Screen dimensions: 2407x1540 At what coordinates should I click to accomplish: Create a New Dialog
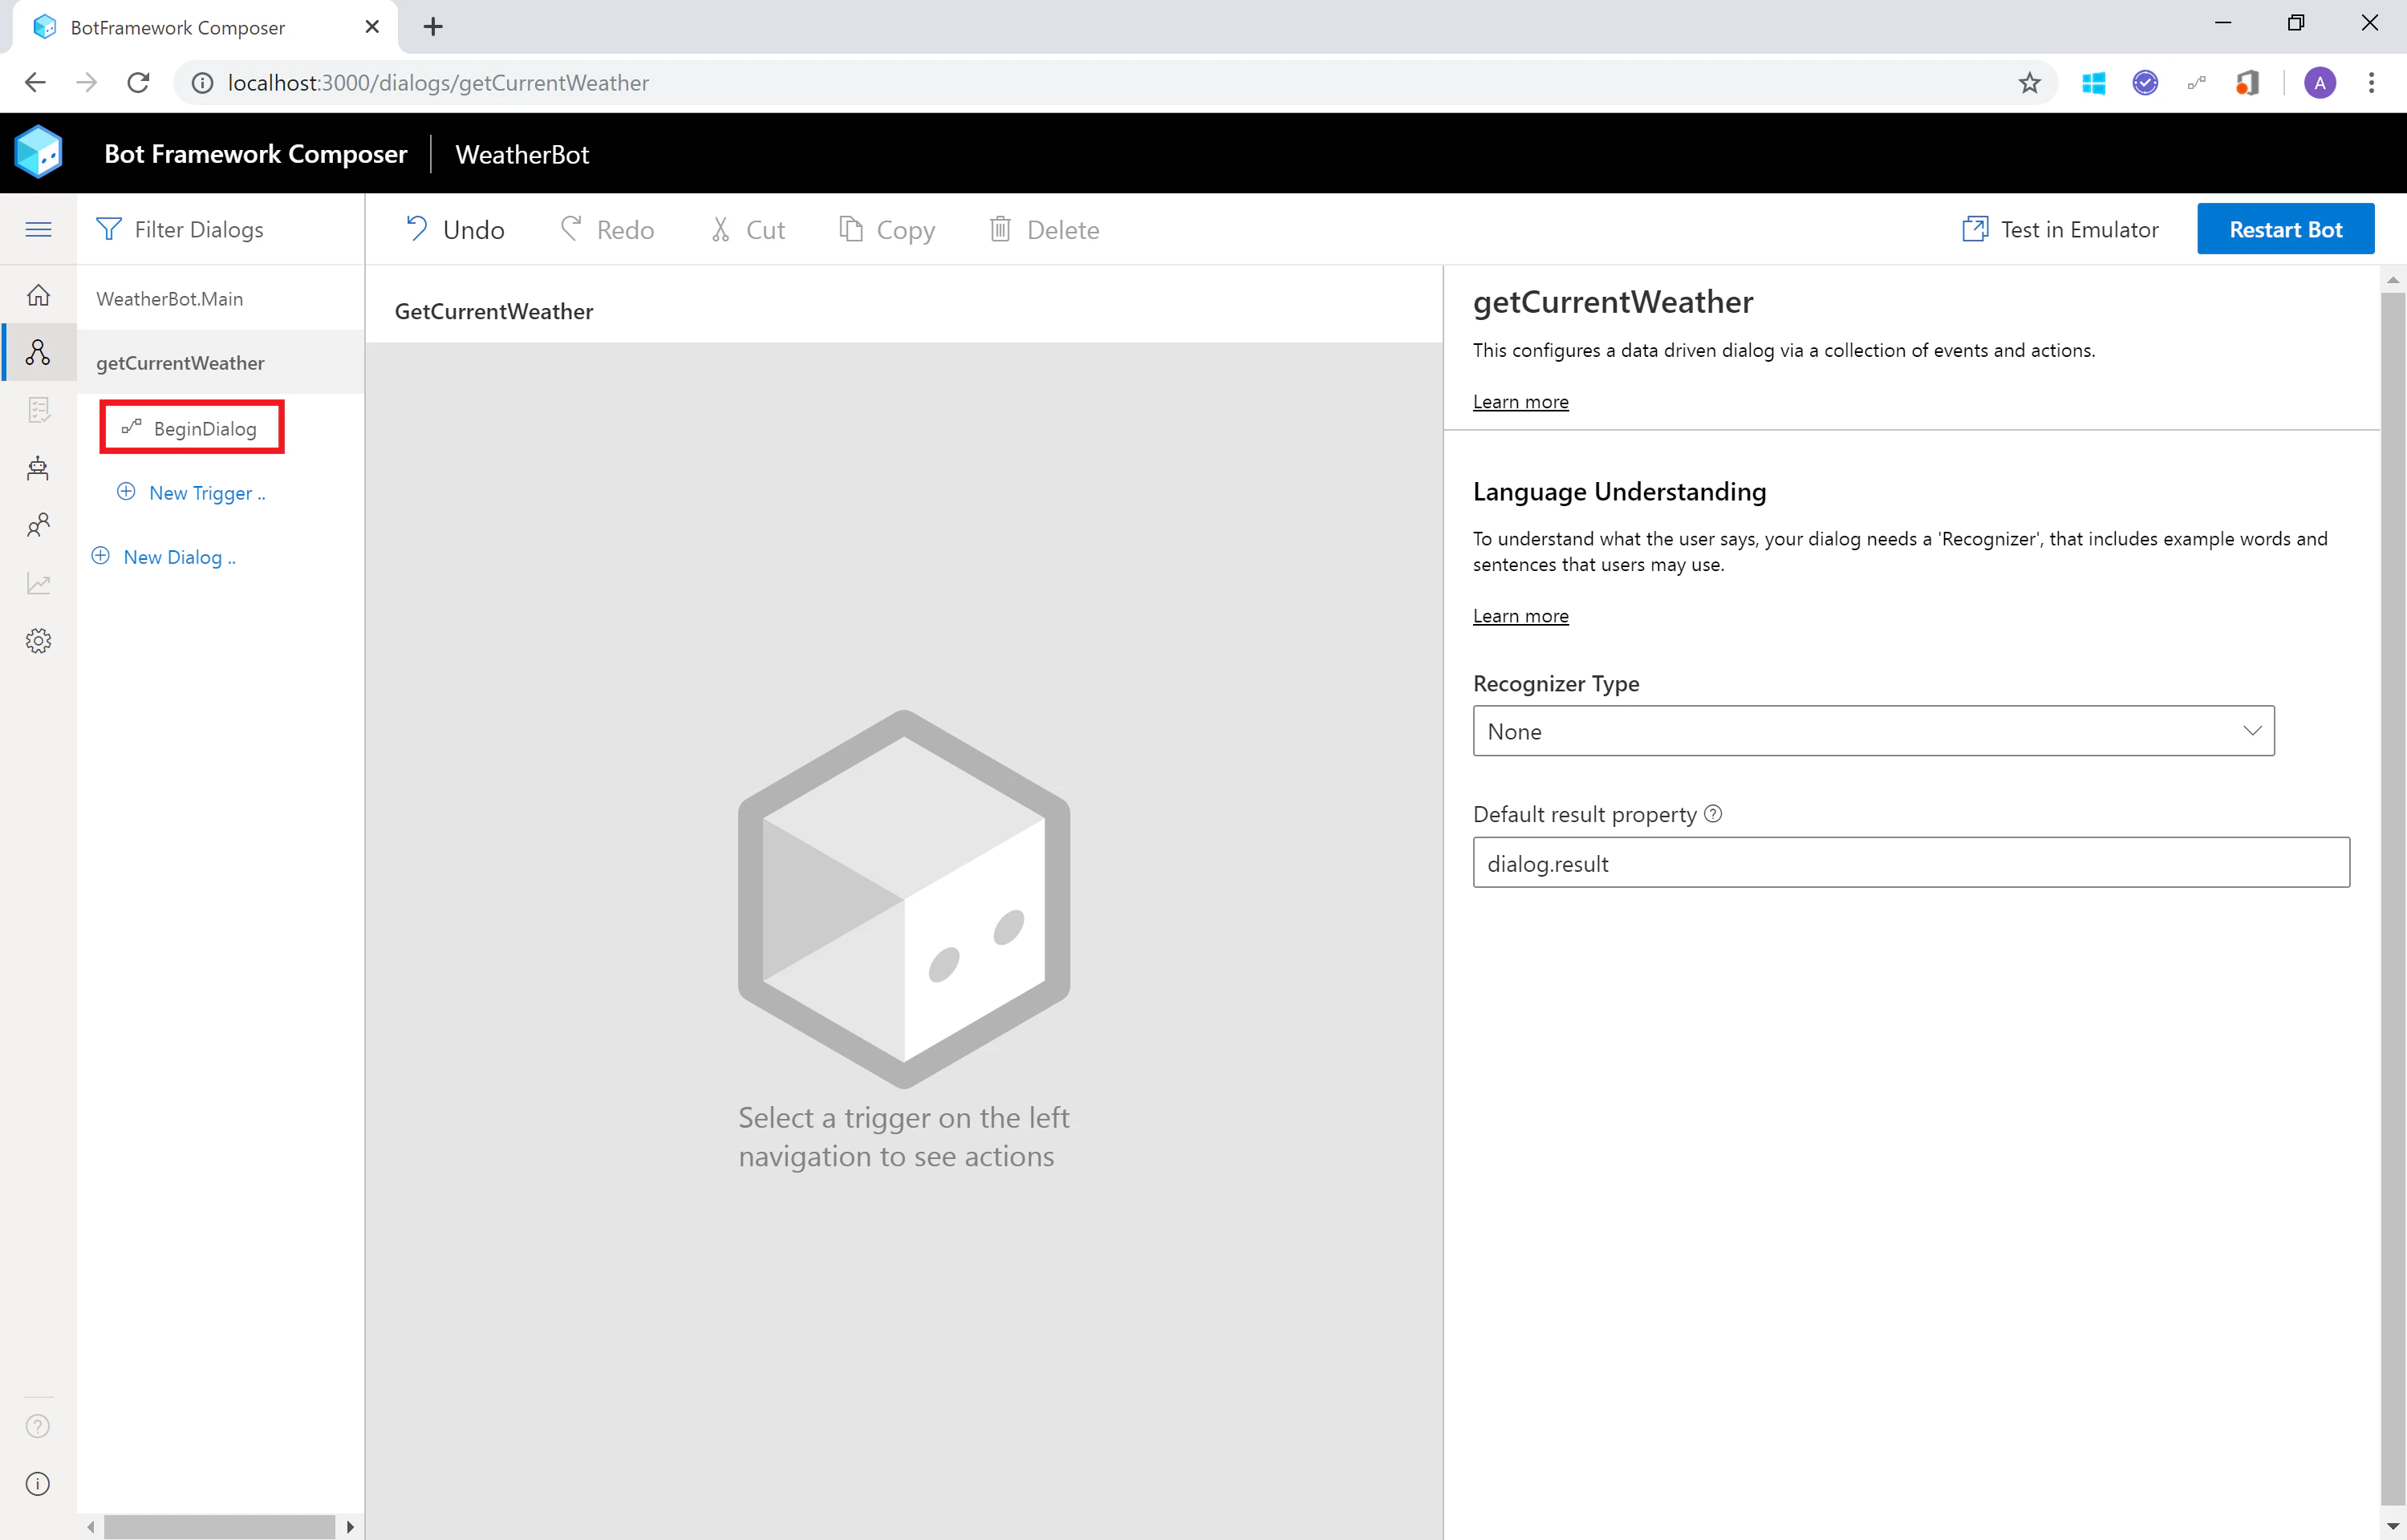(164, 557)
